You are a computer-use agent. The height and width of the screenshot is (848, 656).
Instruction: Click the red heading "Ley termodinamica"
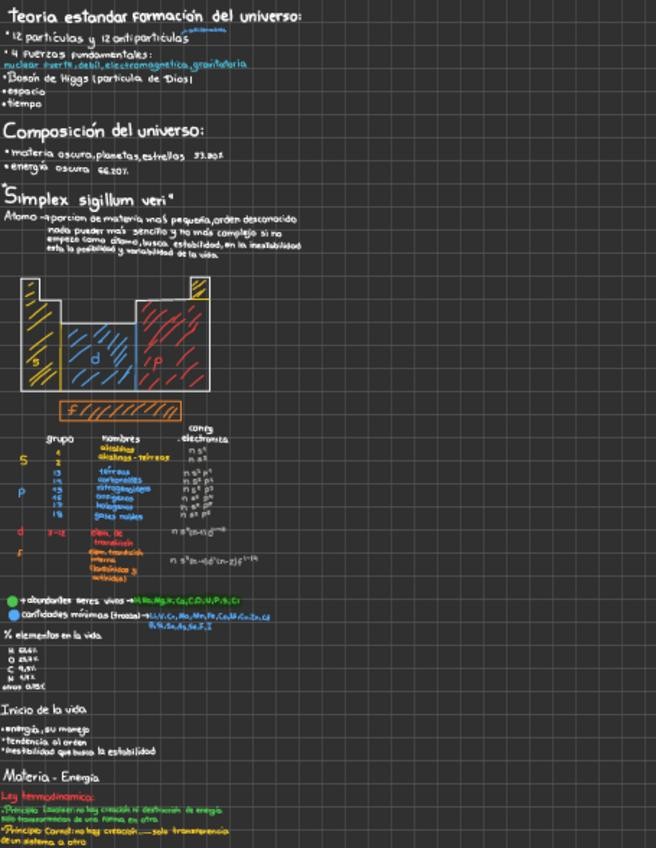click(x=48, y=797)
